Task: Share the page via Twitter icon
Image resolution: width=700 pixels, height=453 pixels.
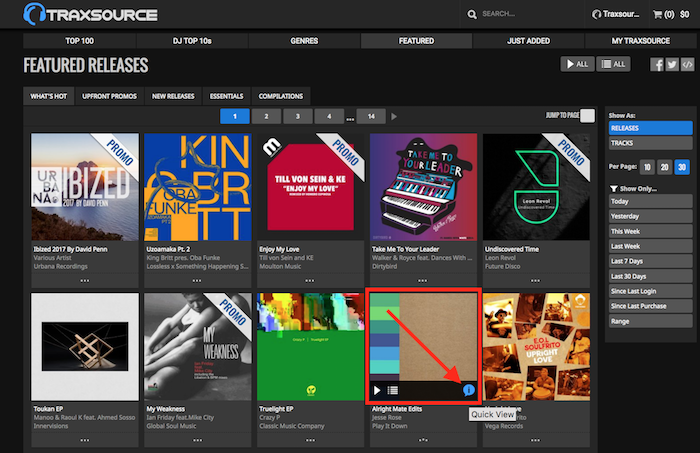Action: pyautogui.click(x=671, y=65)
